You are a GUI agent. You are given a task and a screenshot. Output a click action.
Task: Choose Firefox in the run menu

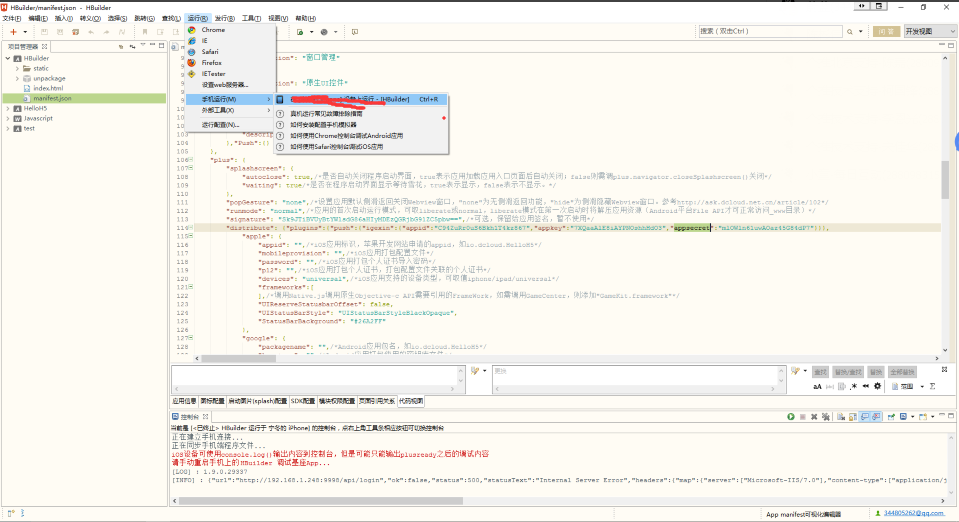tap(230, 62)
